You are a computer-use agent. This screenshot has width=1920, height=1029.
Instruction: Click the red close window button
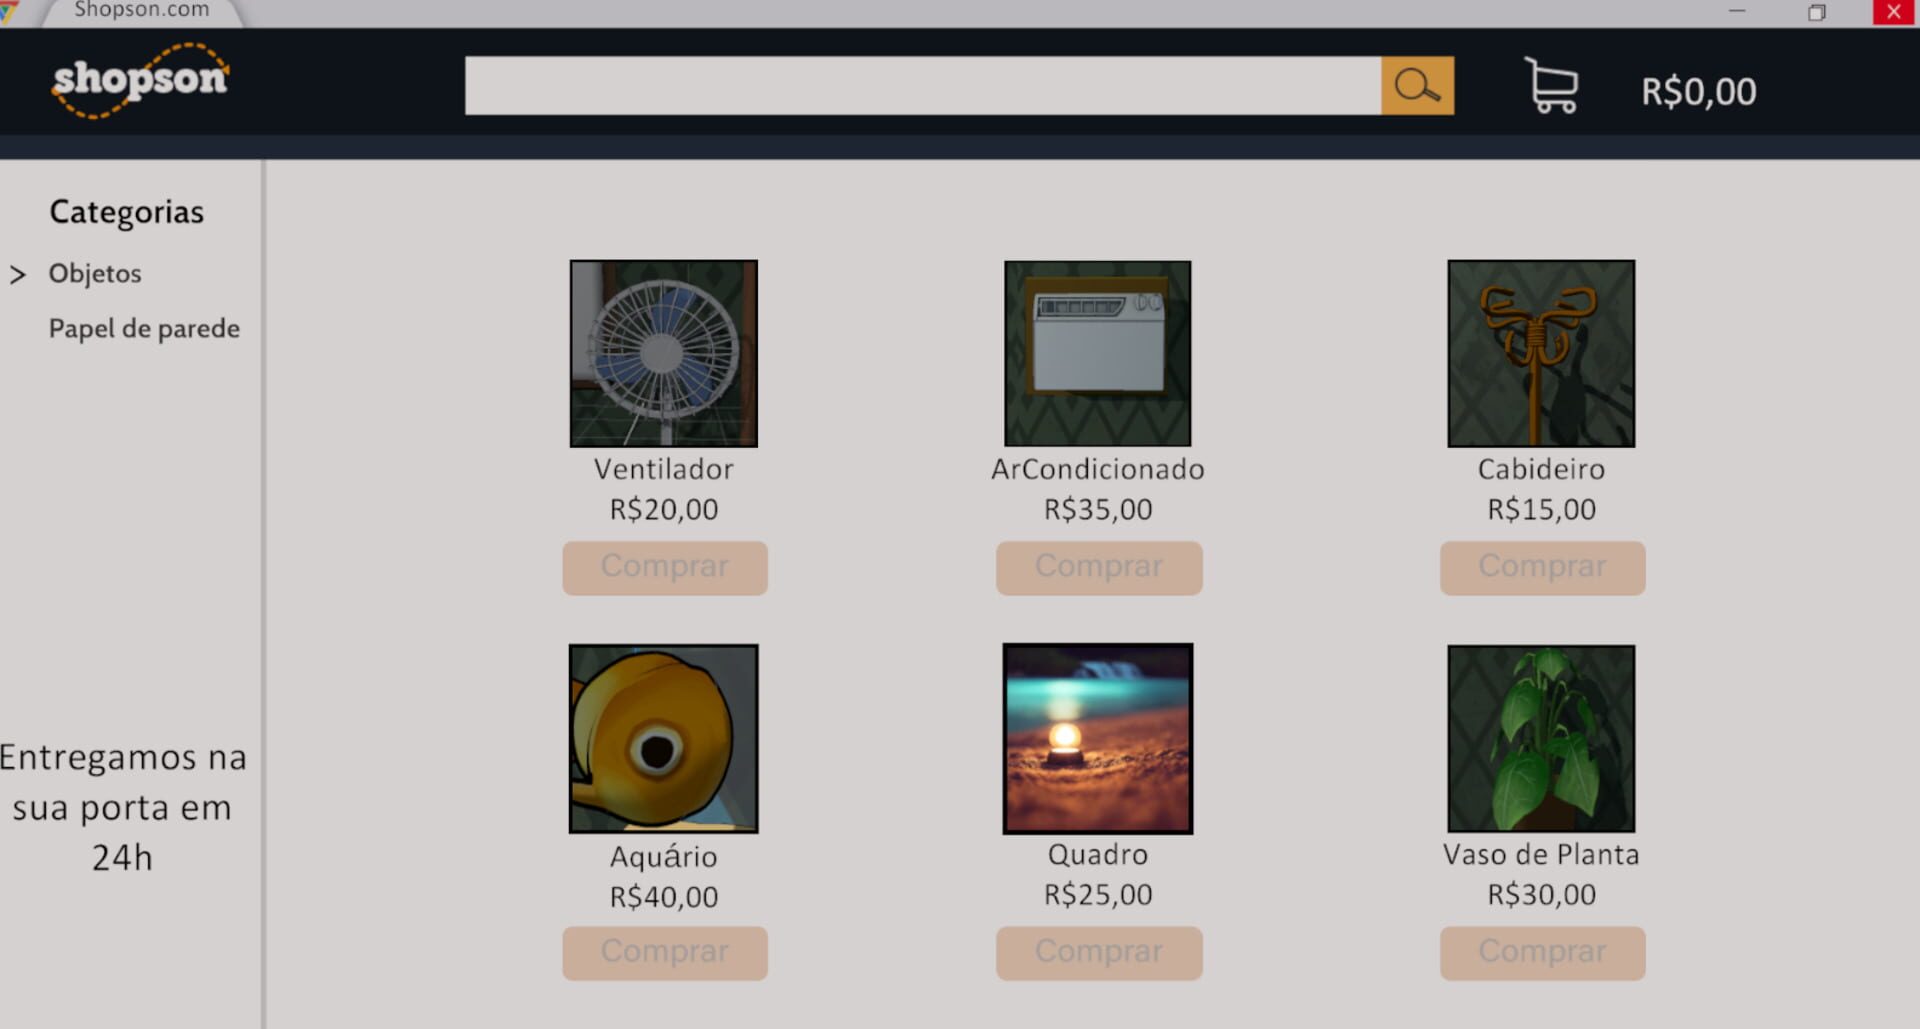click(x=1893, y=12)
